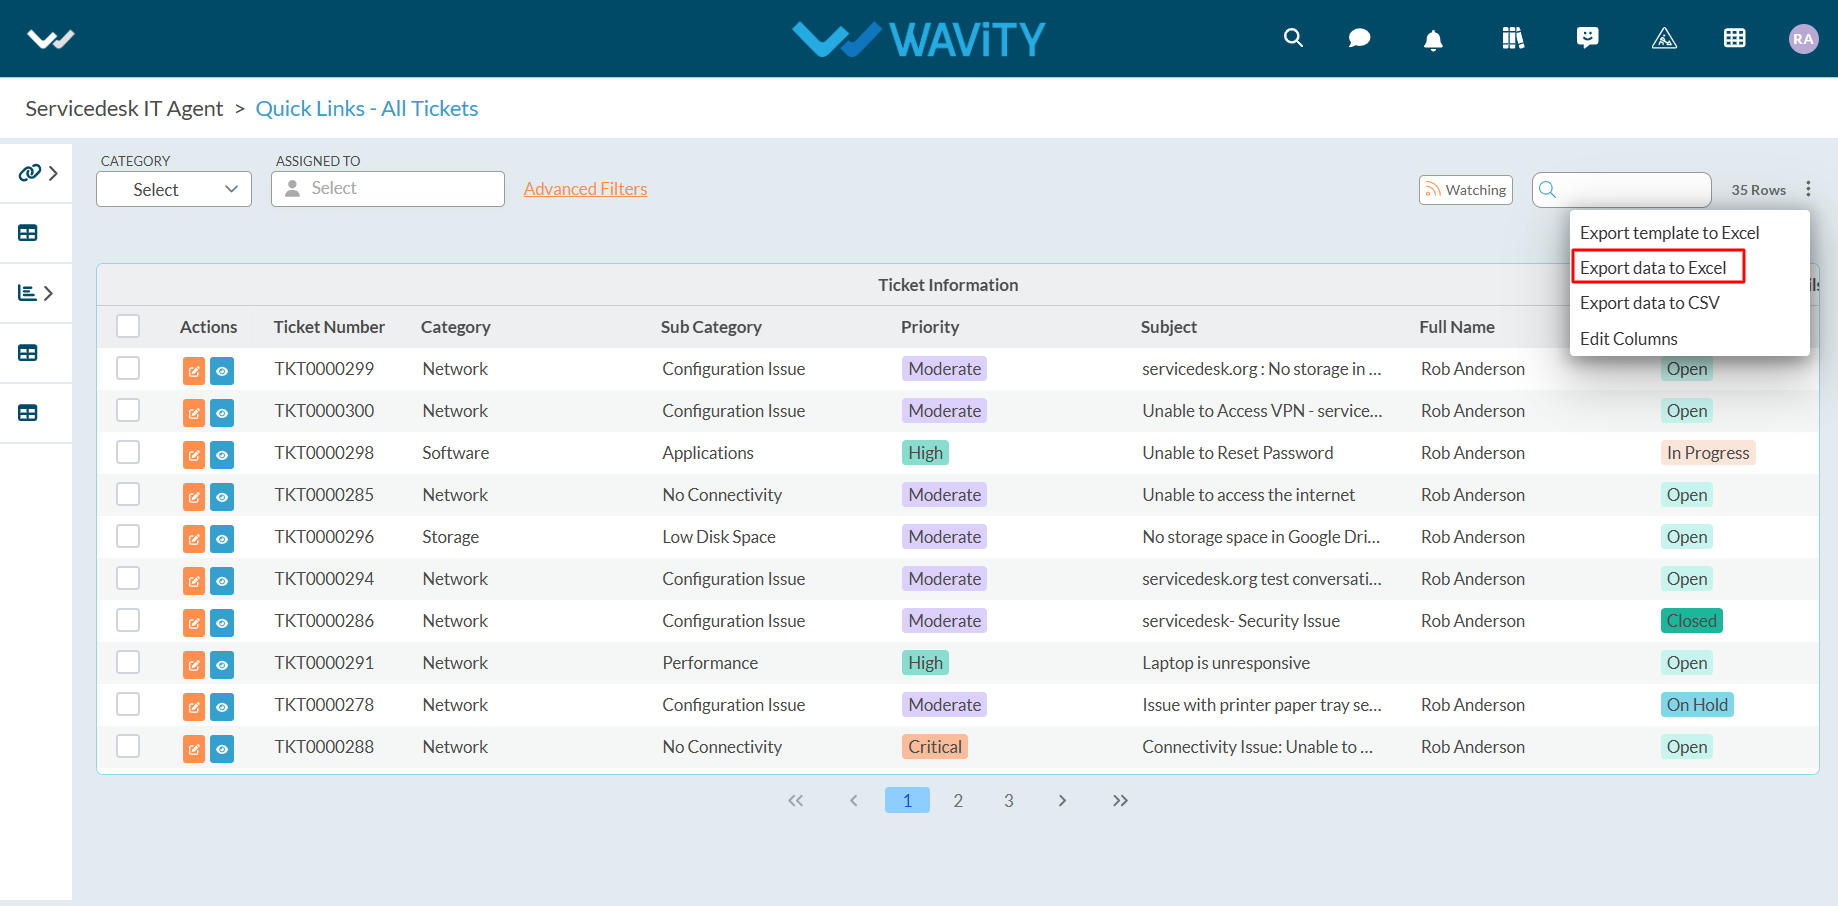Click the table search input field
Viewport: 1838px width, 906px height.
click(1622, 189)
